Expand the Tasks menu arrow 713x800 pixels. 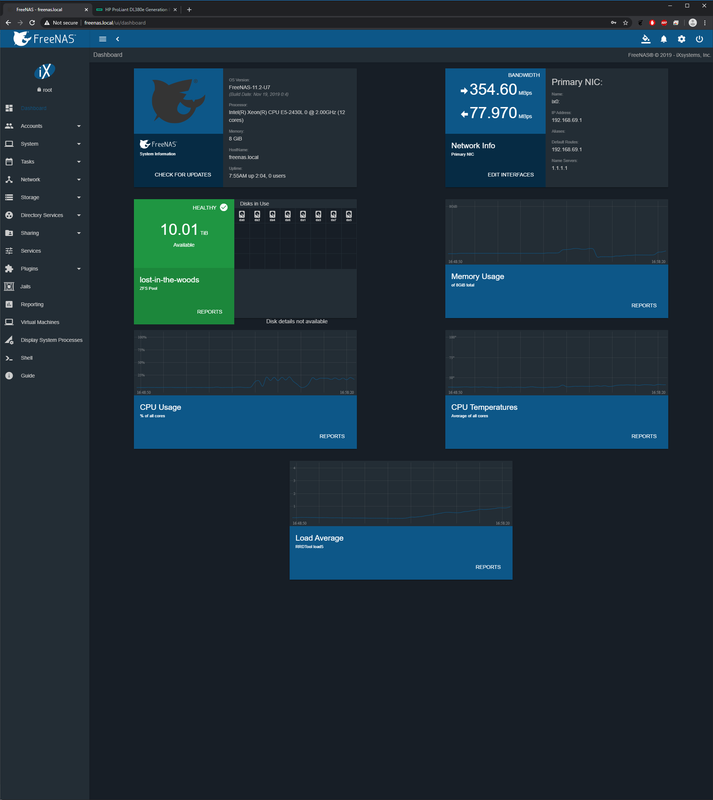point(79,162)
